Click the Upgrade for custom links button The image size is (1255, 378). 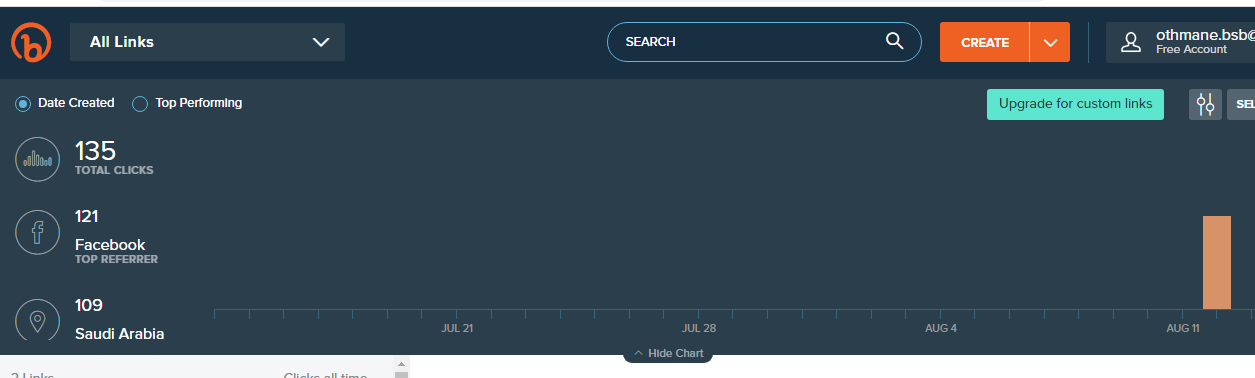coord(1075,104)
